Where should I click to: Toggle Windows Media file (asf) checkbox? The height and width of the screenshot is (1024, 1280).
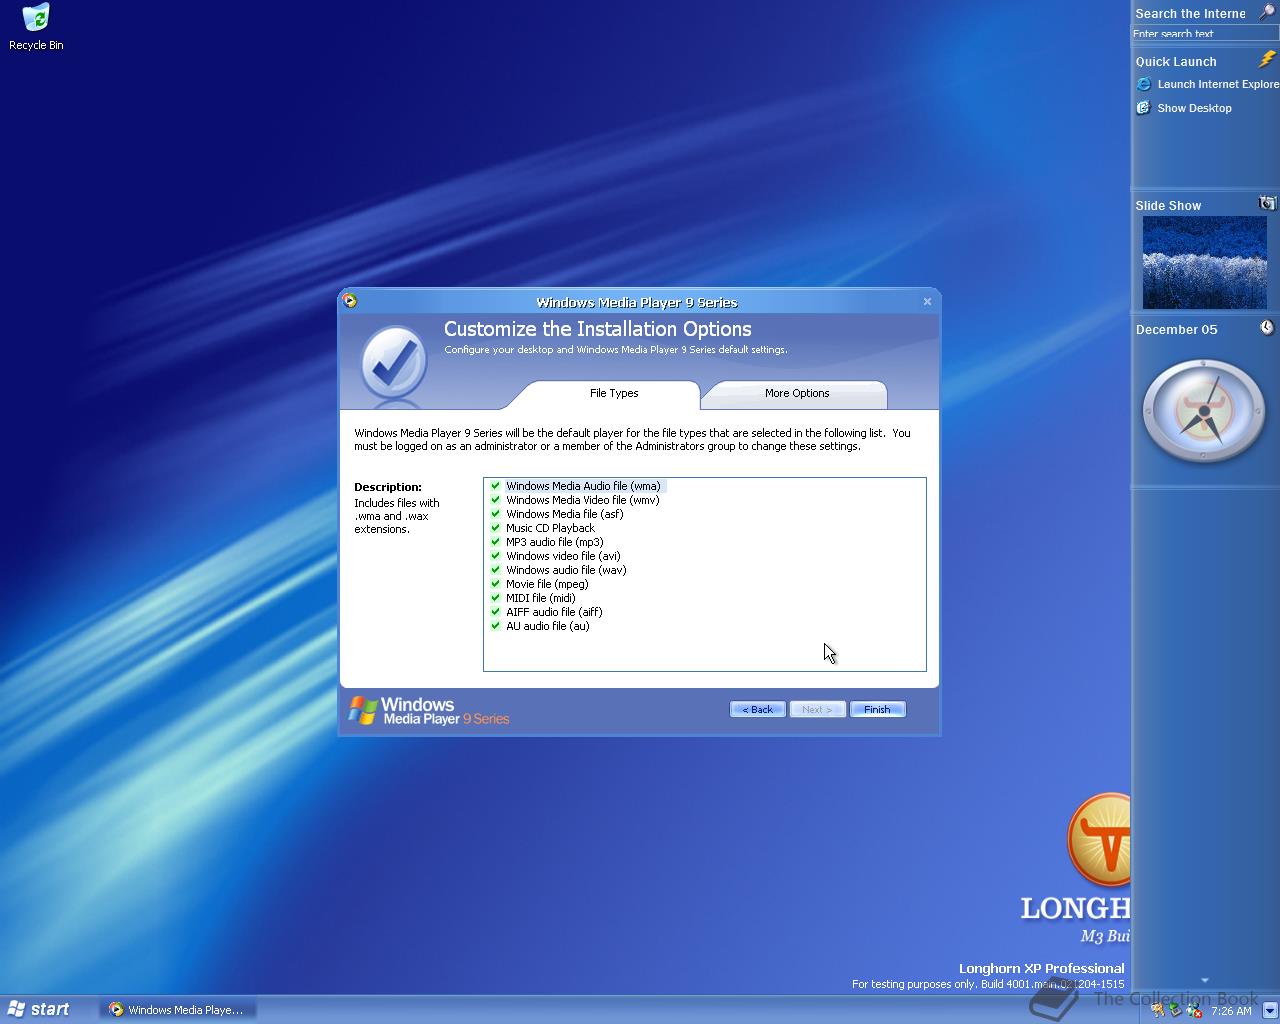coord(495,514)
